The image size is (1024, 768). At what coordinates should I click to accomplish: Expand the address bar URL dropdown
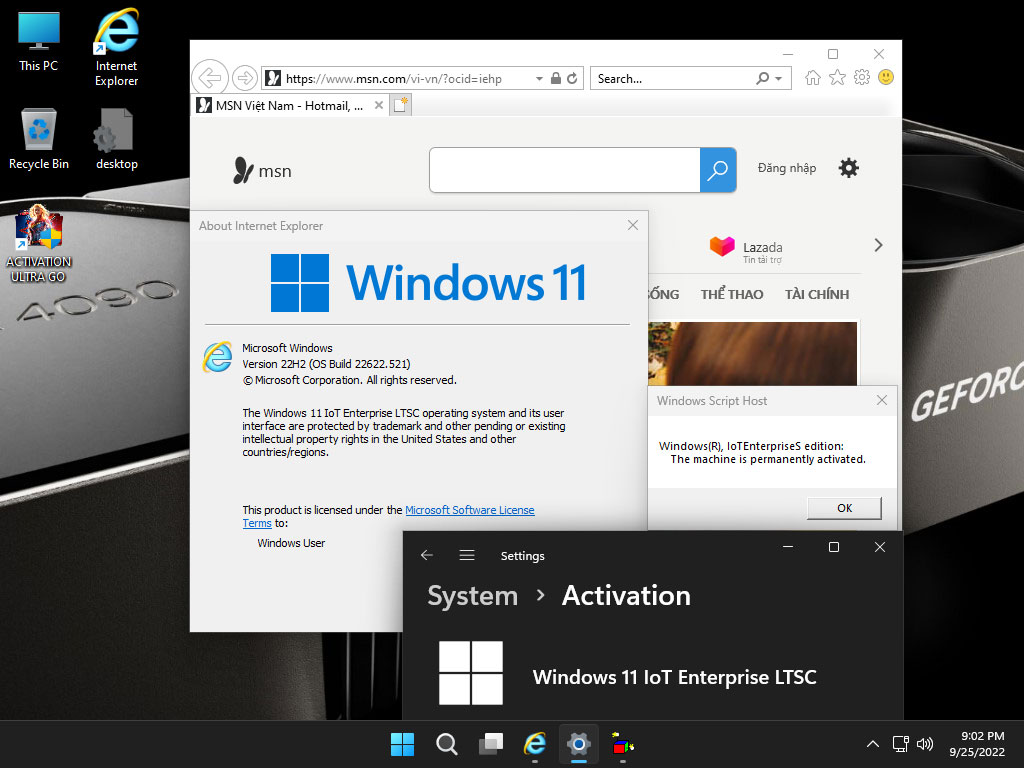coord(539,78)
